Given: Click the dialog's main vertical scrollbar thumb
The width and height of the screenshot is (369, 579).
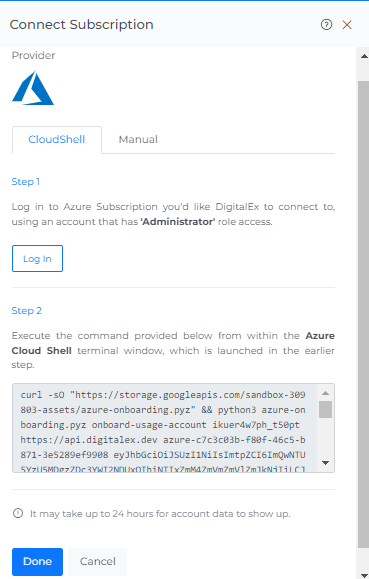Looking at the screenshot, I should click(x=364, y=314).
